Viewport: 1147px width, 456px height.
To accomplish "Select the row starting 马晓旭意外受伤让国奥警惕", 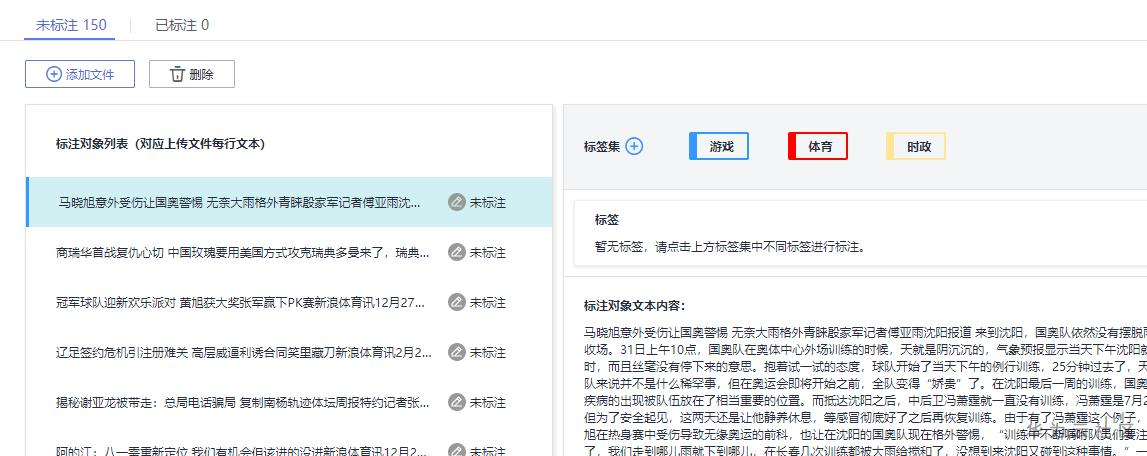I will (289, 202).
